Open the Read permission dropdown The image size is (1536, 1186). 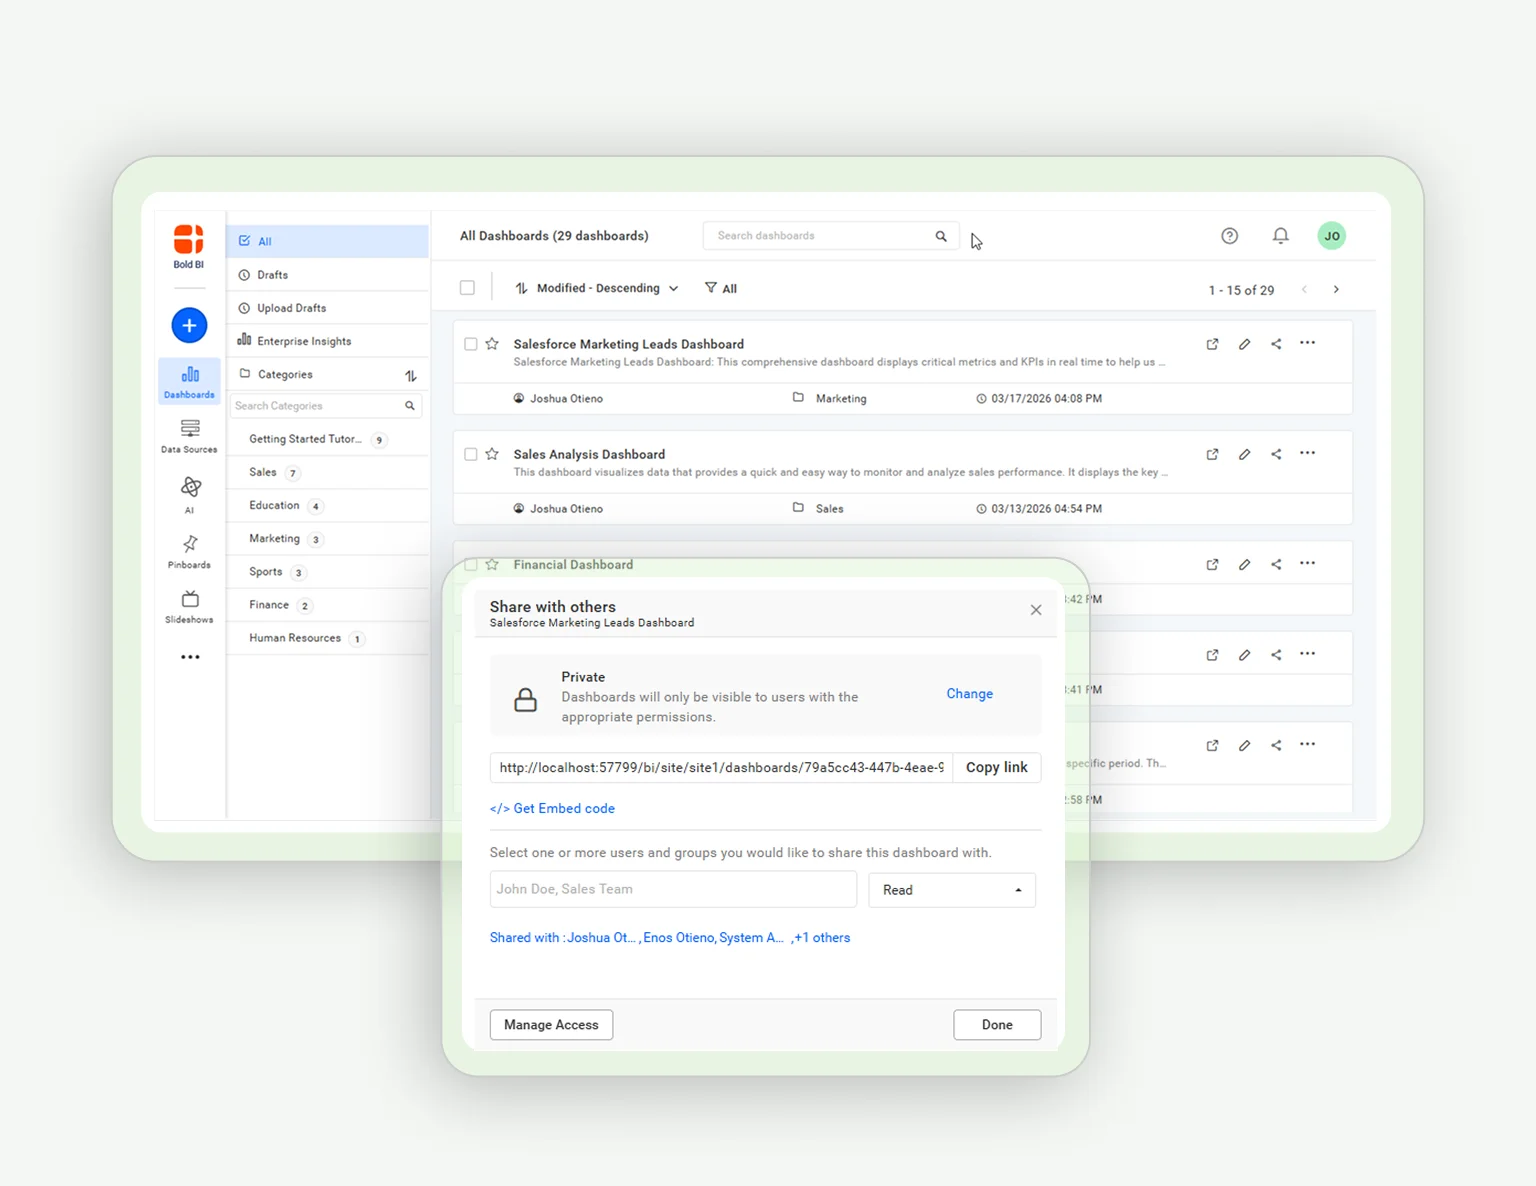(x=952, y=890)
